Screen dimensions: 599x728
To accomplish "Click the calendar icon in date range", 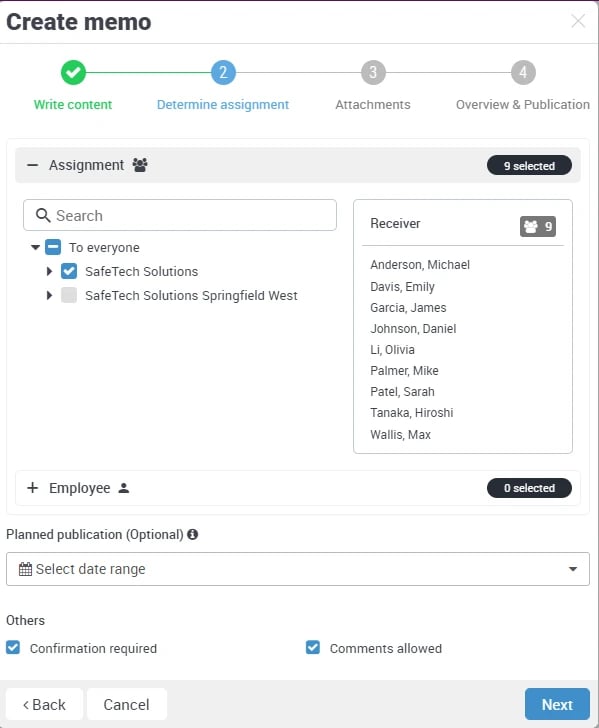I will [x=25, y=569].
